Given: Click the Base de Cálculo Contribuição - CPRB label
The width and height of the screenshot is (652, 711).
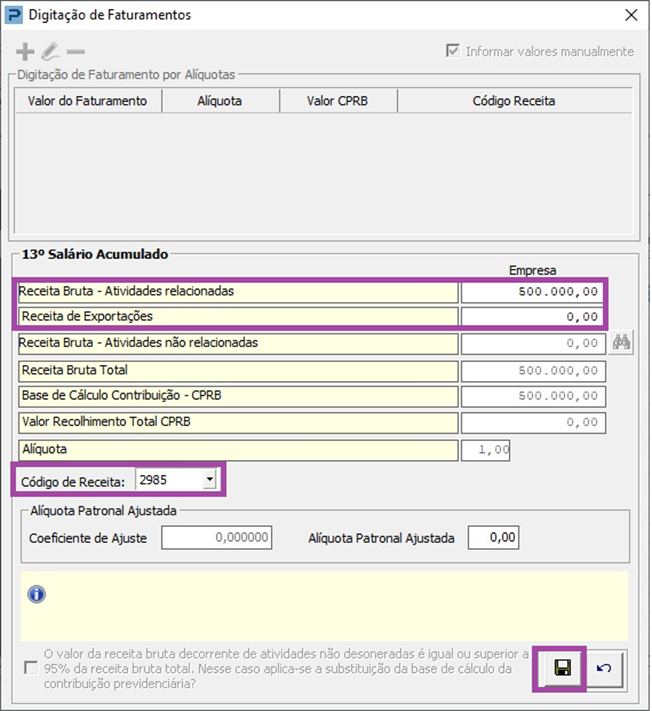Looking at the screenshot, I should (x=122, y=395).
